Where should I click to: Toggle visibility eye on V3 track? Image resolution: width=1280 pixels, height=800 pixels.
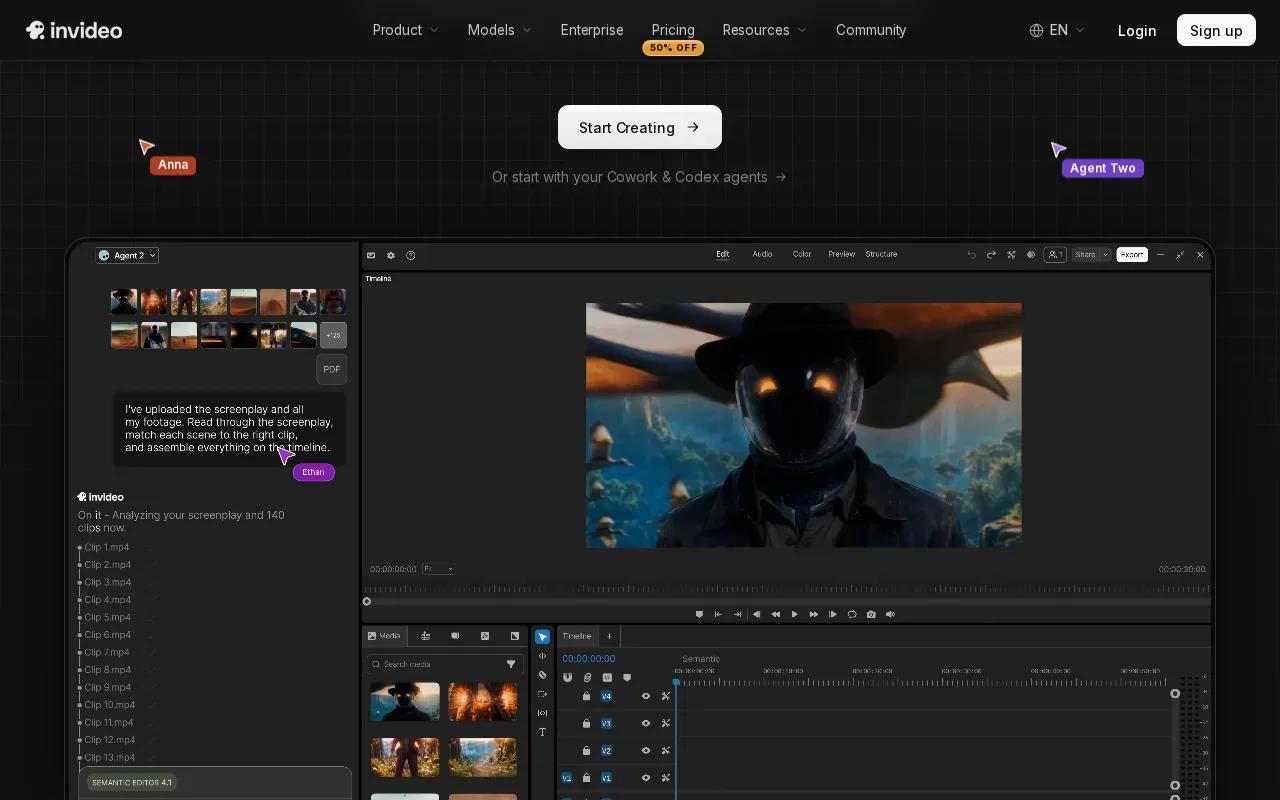pos(646,723)
